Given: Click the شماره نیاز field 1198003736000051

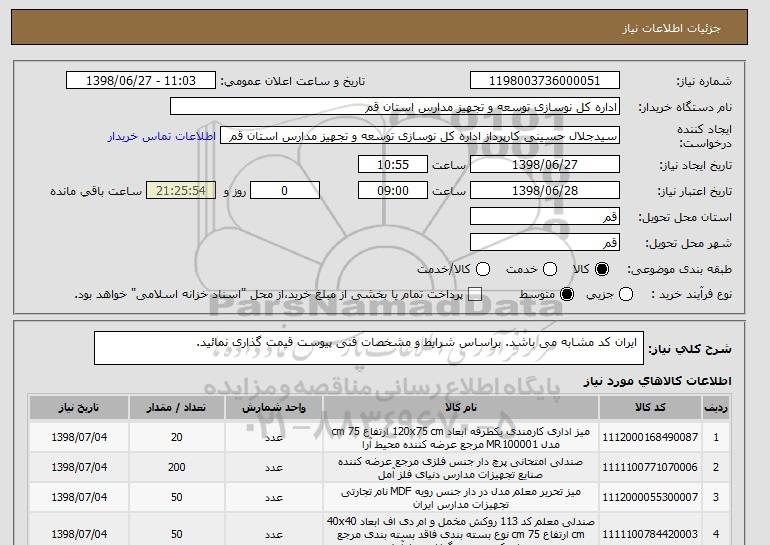Looking at the screenshot, I should 545,81.
